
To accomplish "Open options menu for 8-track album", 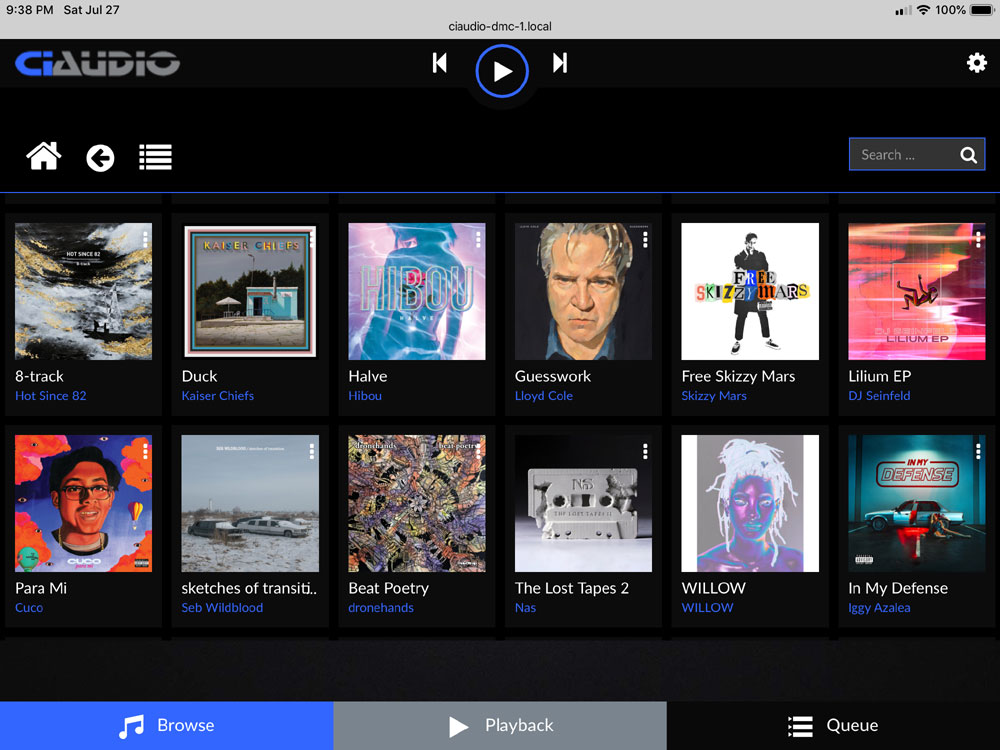I will point(145,239).
